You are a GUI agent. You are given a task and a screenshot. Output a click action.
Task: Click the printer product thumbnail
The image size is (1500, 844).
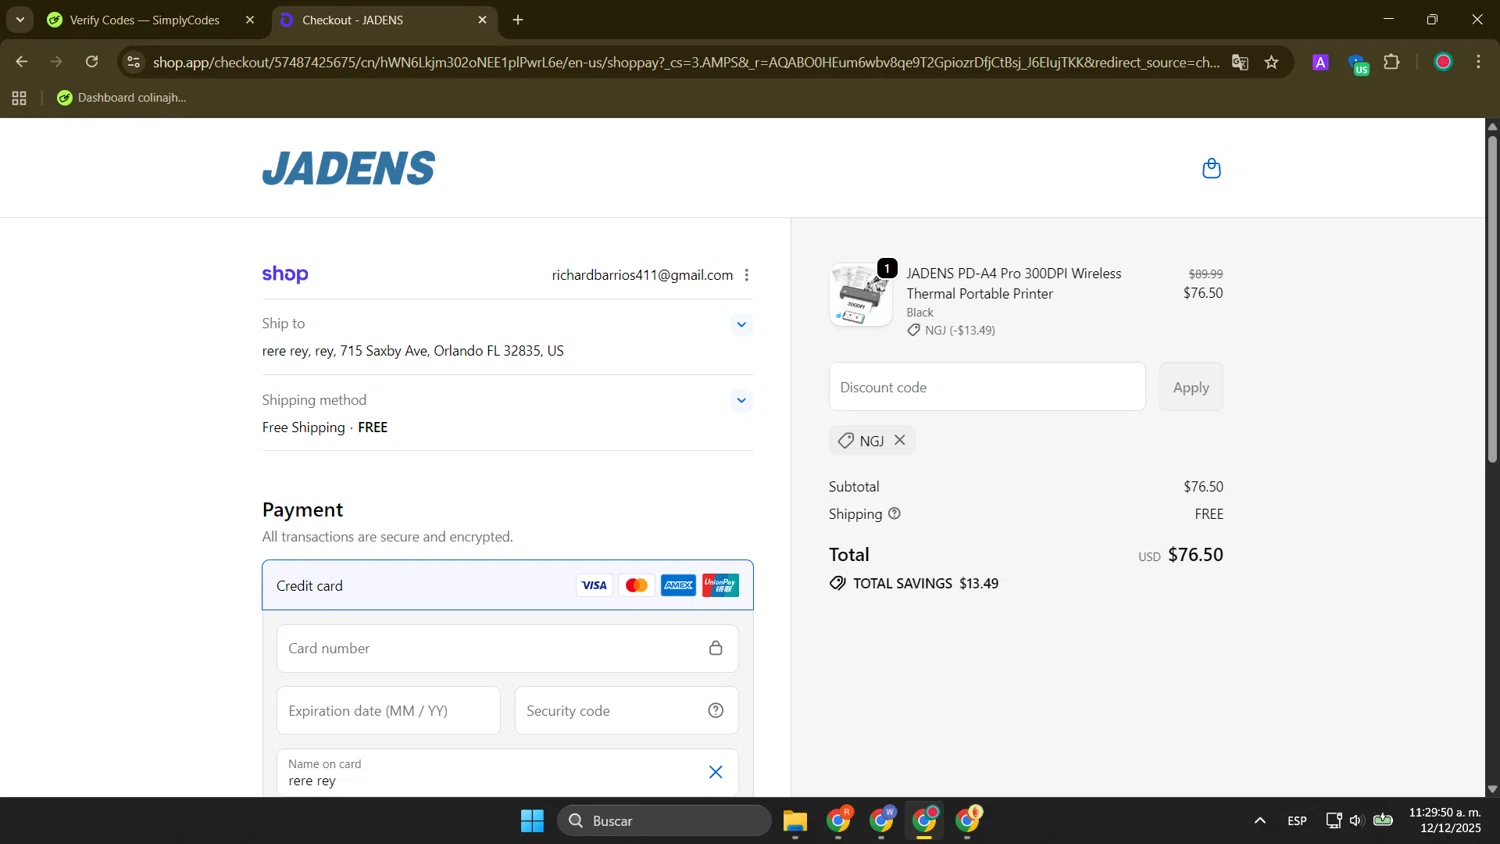click(x=861, y=295)
